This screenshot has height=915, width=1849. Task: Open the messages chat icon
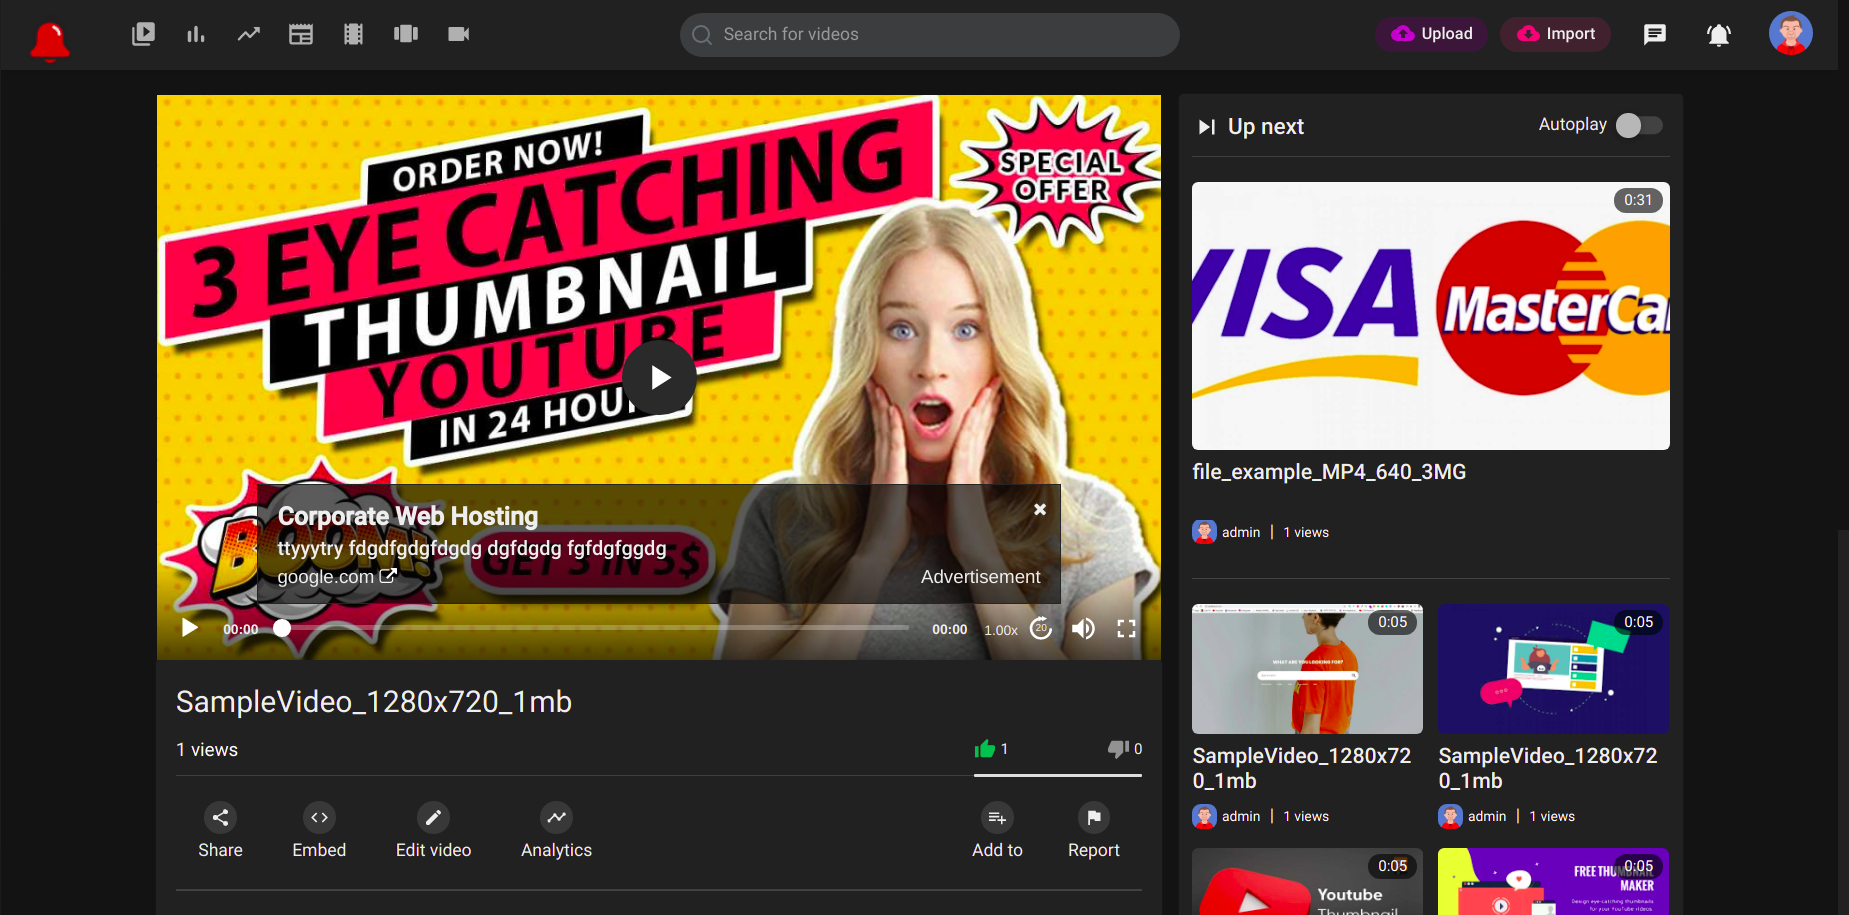[1655, 35]
